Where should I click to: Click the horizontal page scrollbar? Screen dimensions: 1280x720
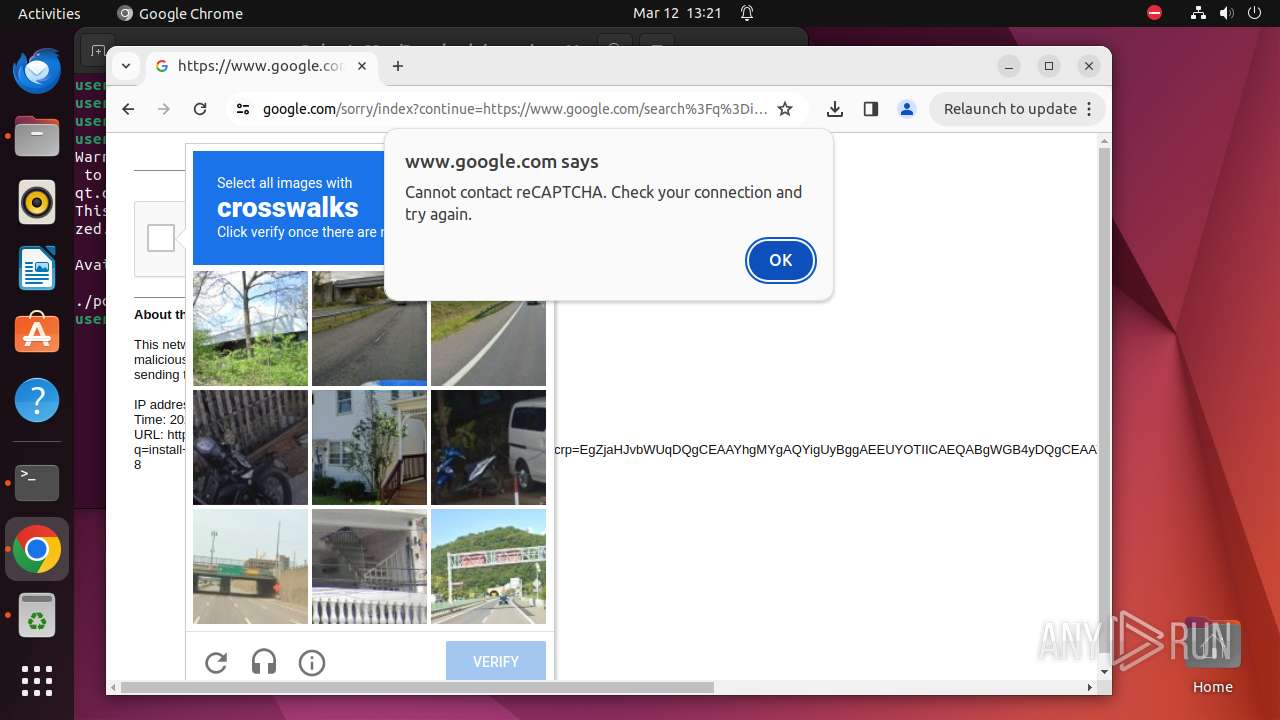pos(417,687)
